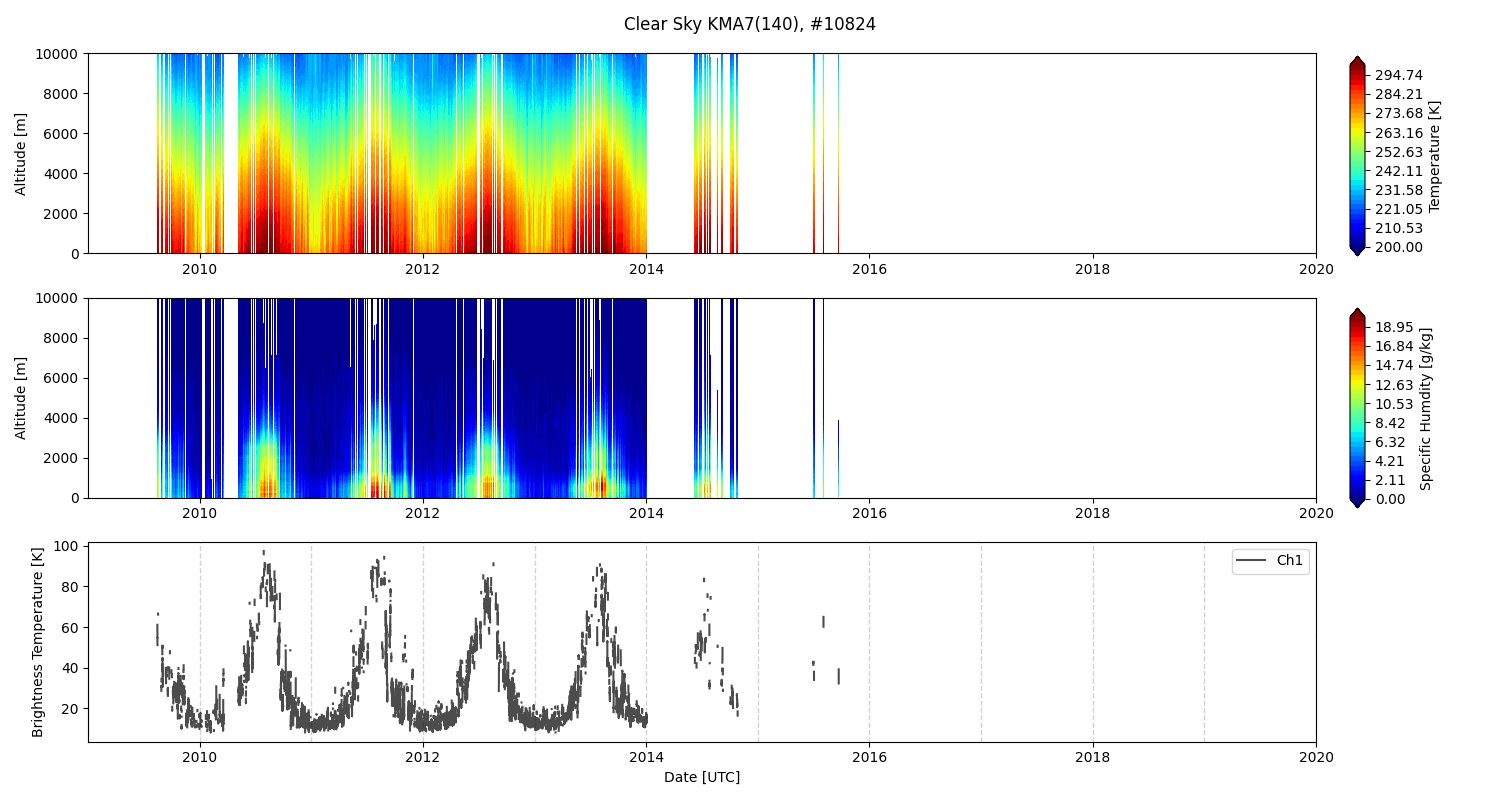This screenshot has height=800, width=1500.
Task: Select the 10.53 humidity colorbar tick
Action: pyautogui.click(x=1394, y=404)
